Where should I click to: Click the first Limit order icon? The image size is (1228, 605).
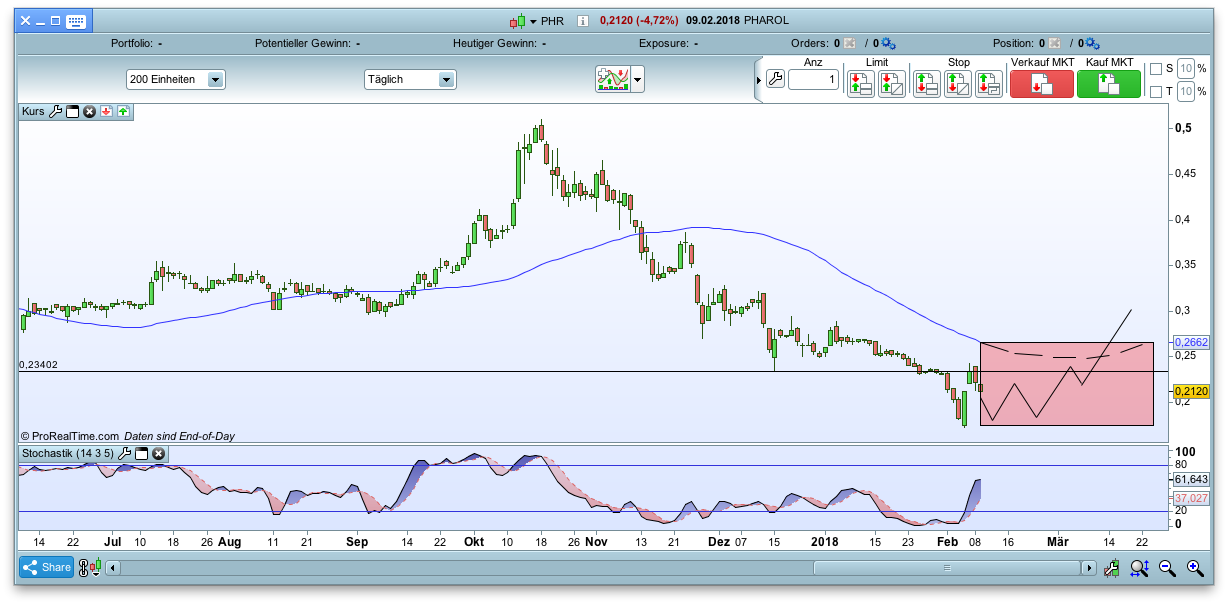[x=860, y=84]
